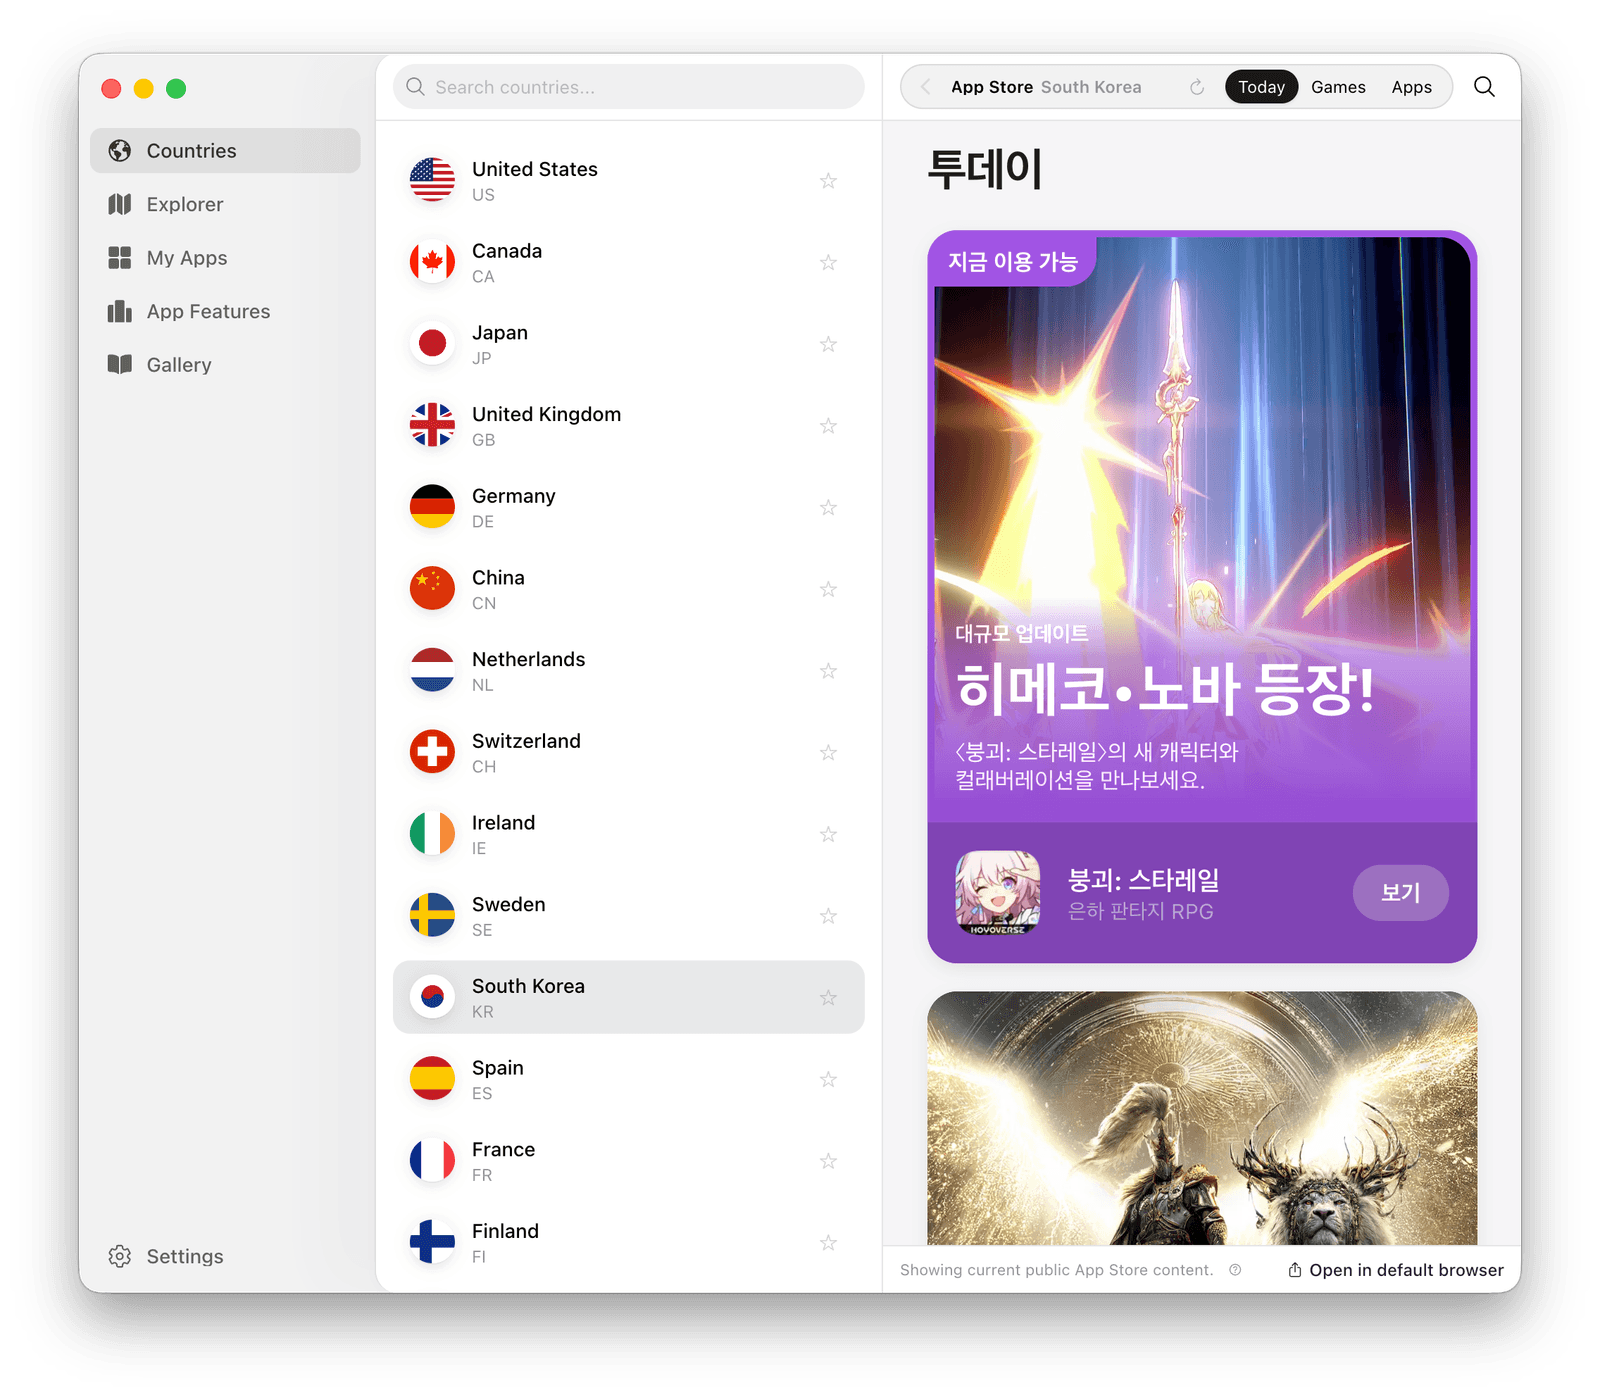Toggle the favorite star for Canada
The height and width of the screenshot is (1397, 1600).
click(x=828, y=262)
